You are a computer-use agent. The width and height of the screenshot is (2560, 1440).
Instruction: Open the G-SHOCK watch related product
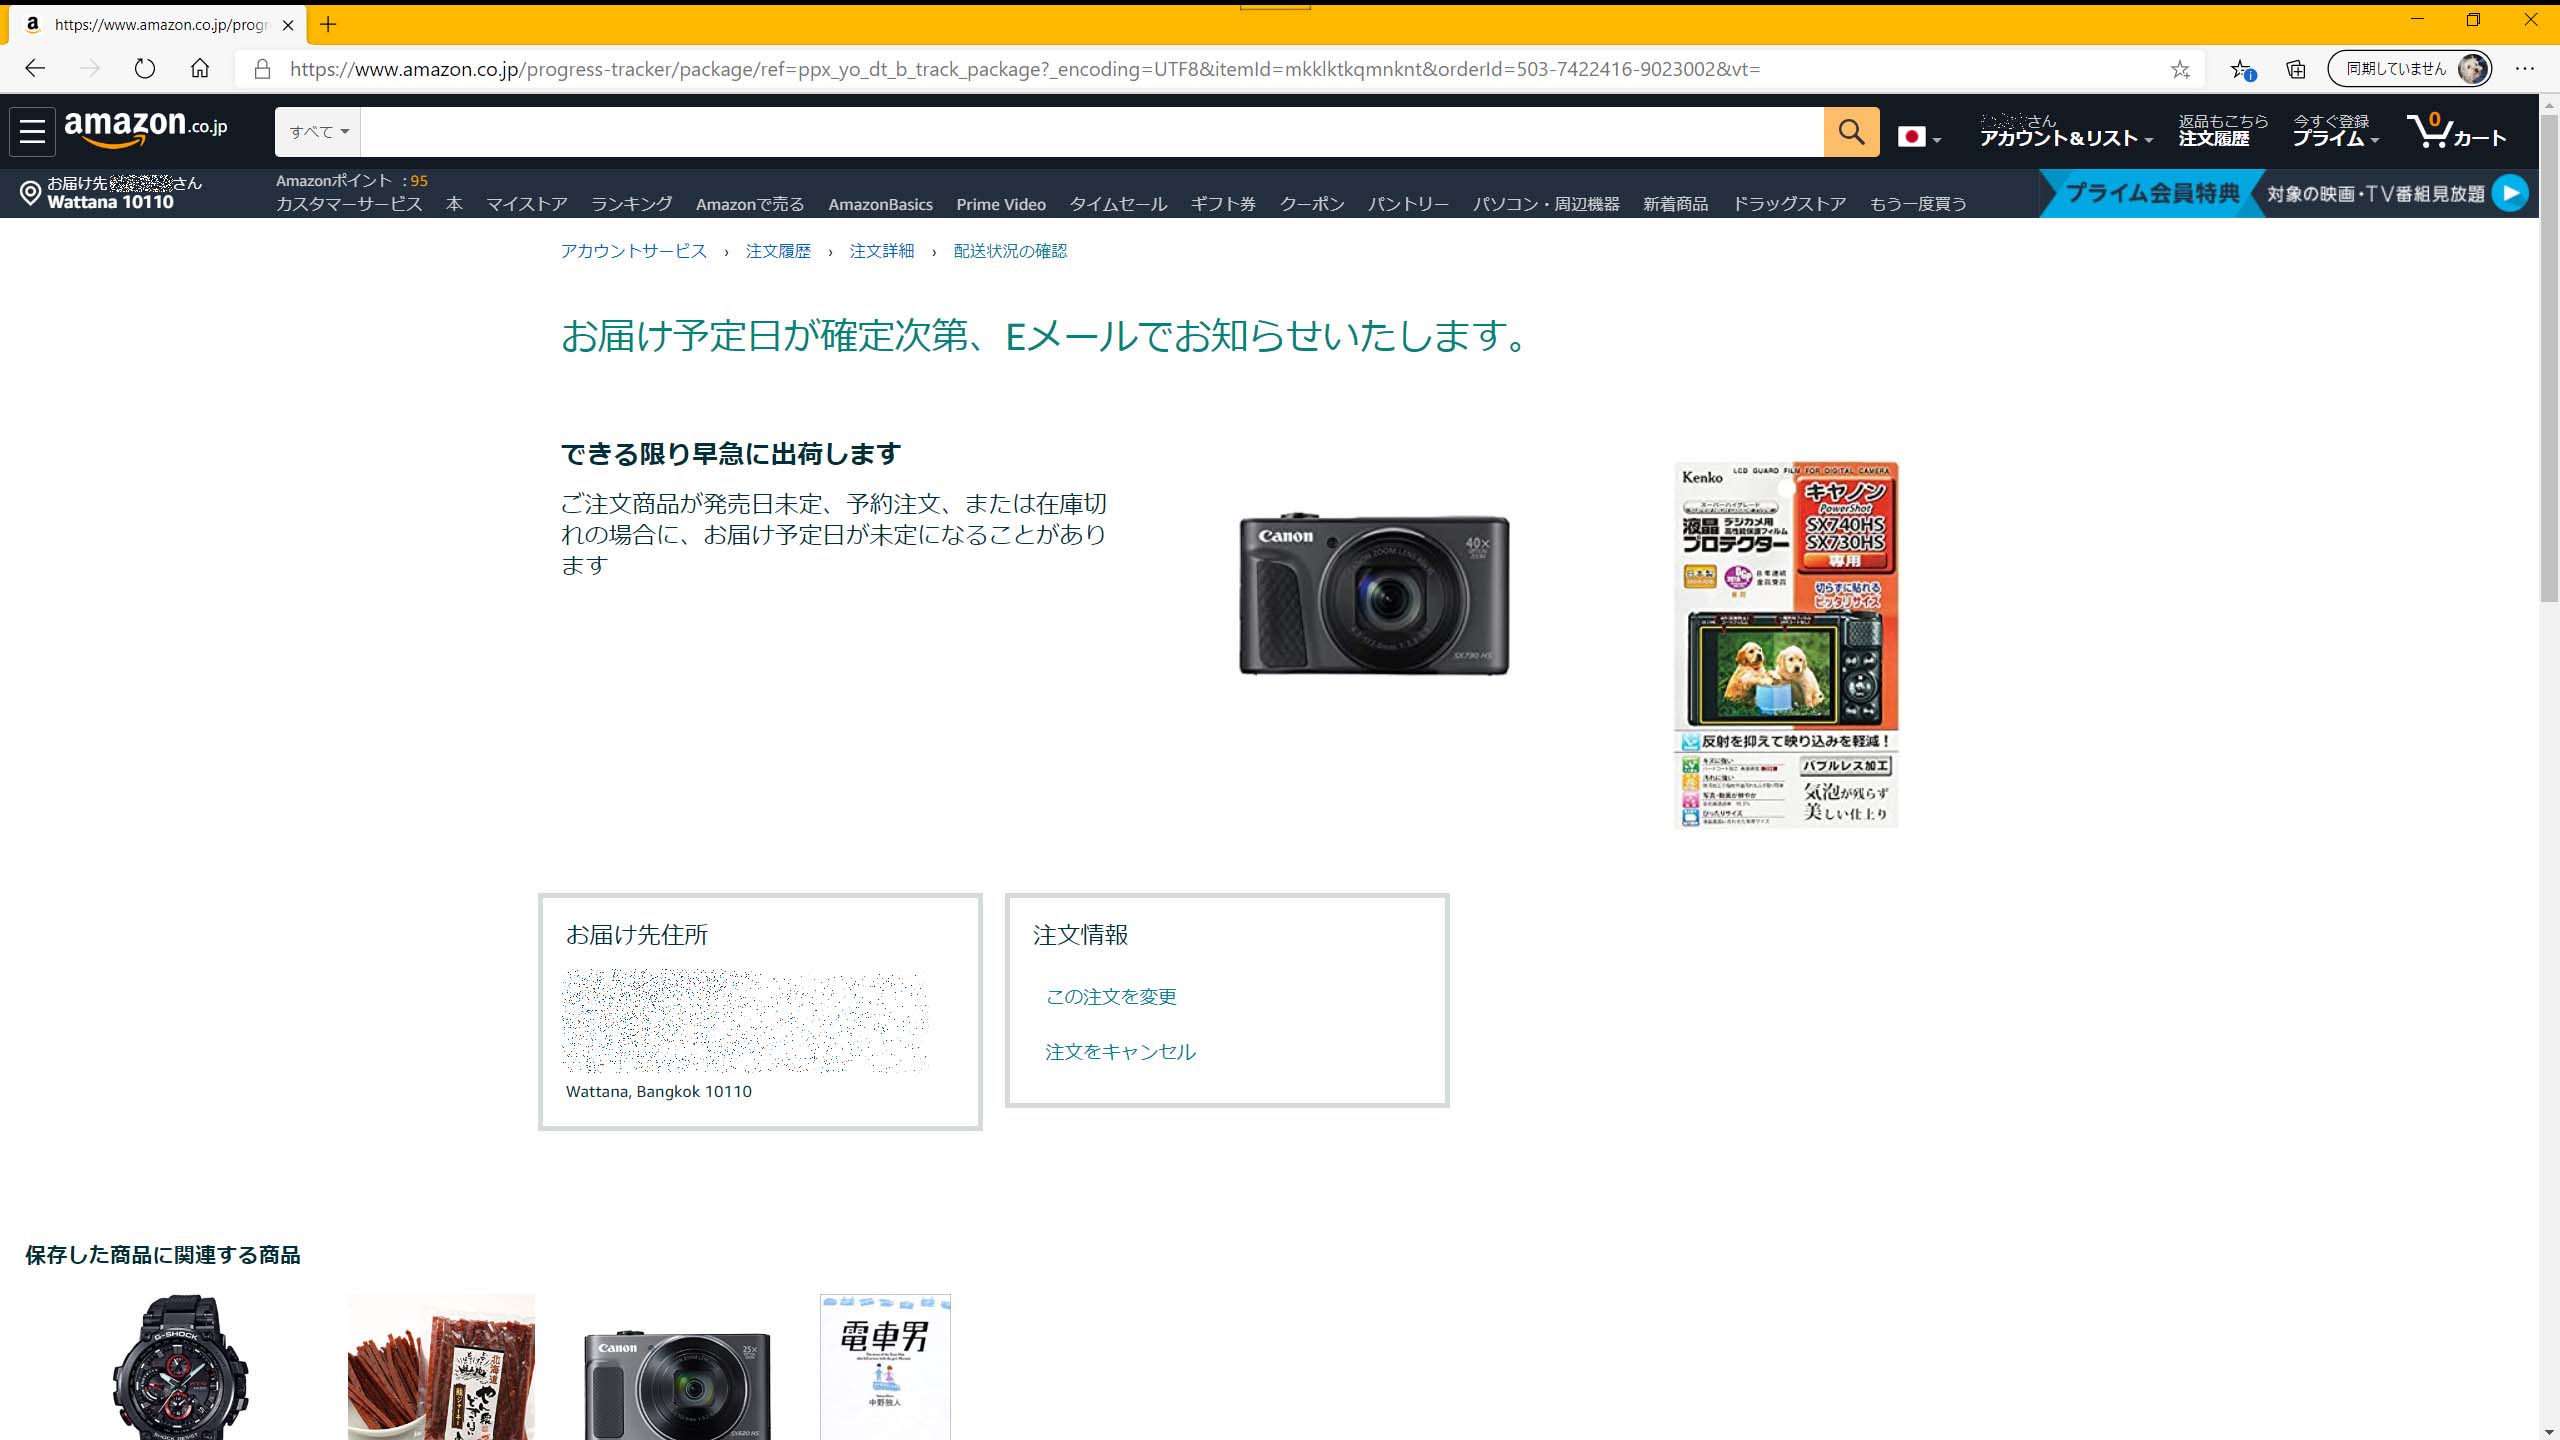pos(181,1367)
